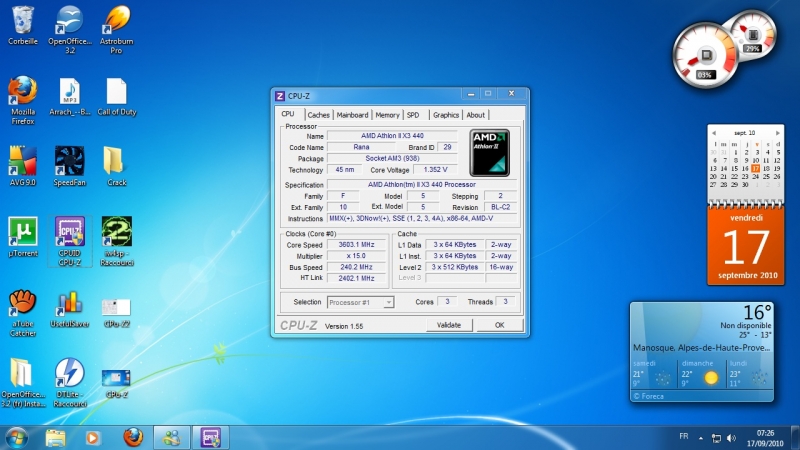Show hidden tray icons arrow
This screenshot has height=450, width=800.
[x=701, y=438]
